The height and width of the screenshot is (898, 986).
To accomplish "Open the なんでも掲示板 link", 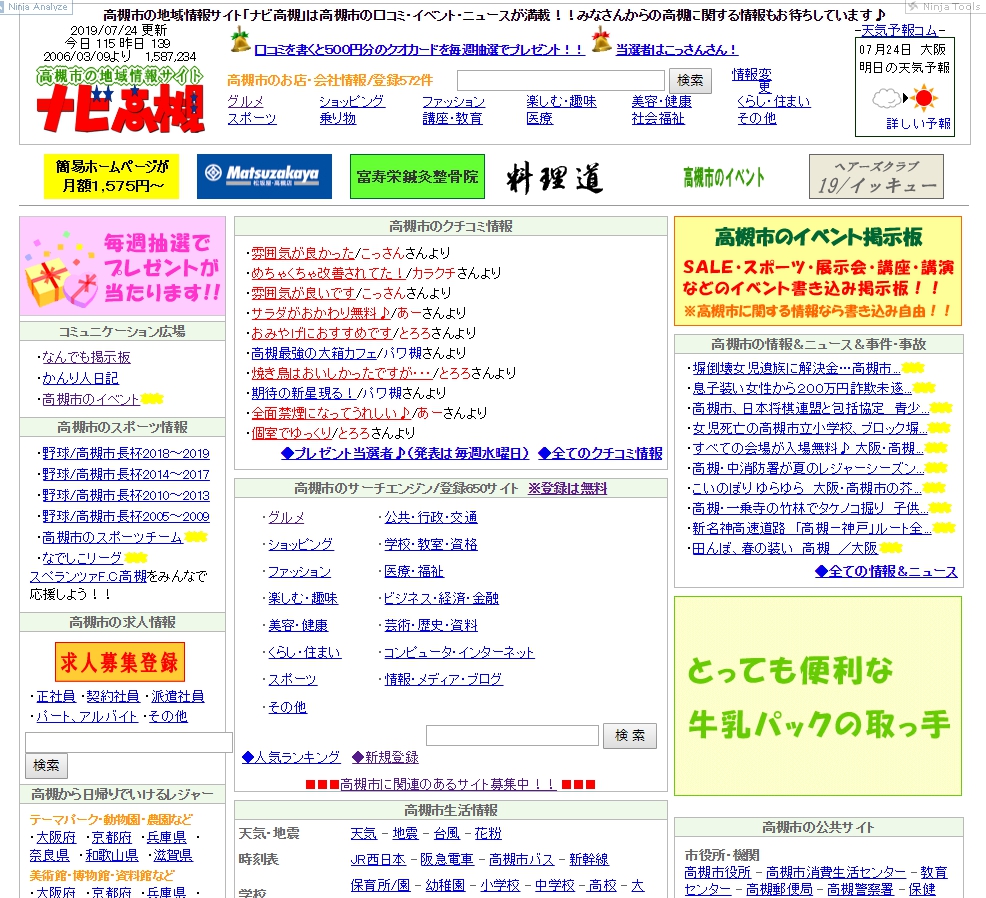I will [86, 357].
